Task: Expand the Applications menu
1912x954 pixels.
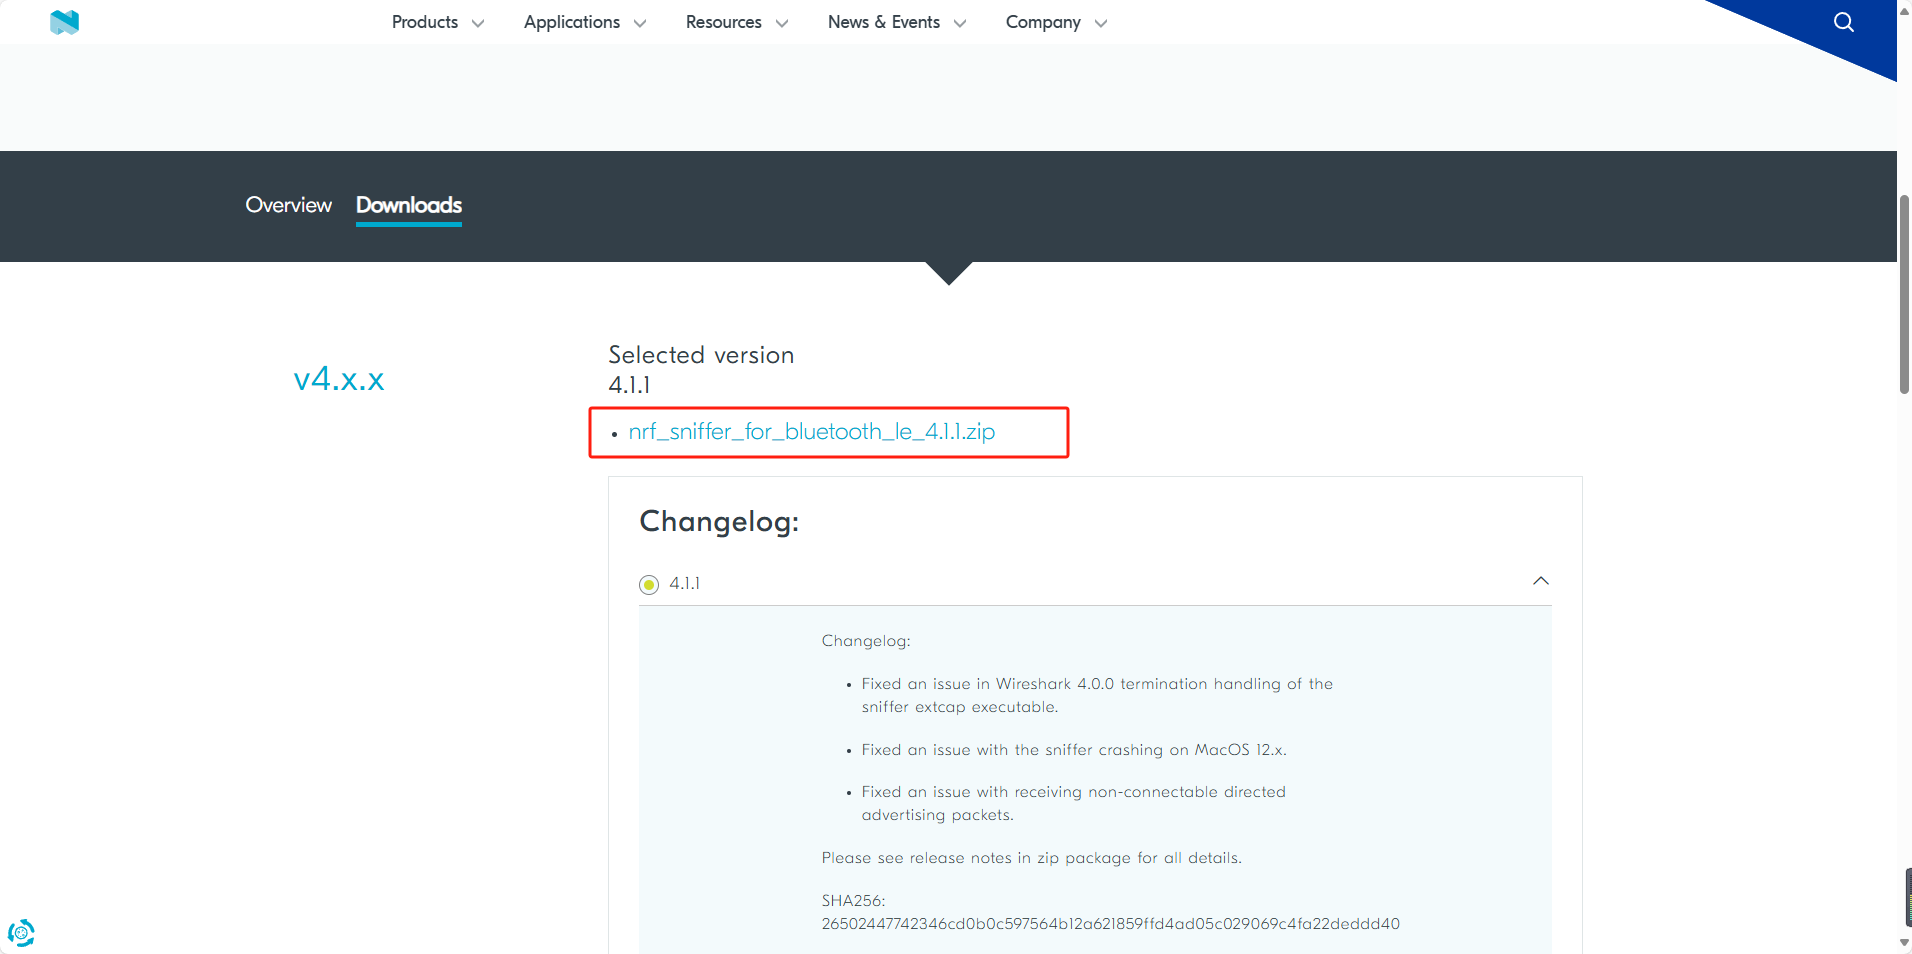Action: tap(572, 22)
